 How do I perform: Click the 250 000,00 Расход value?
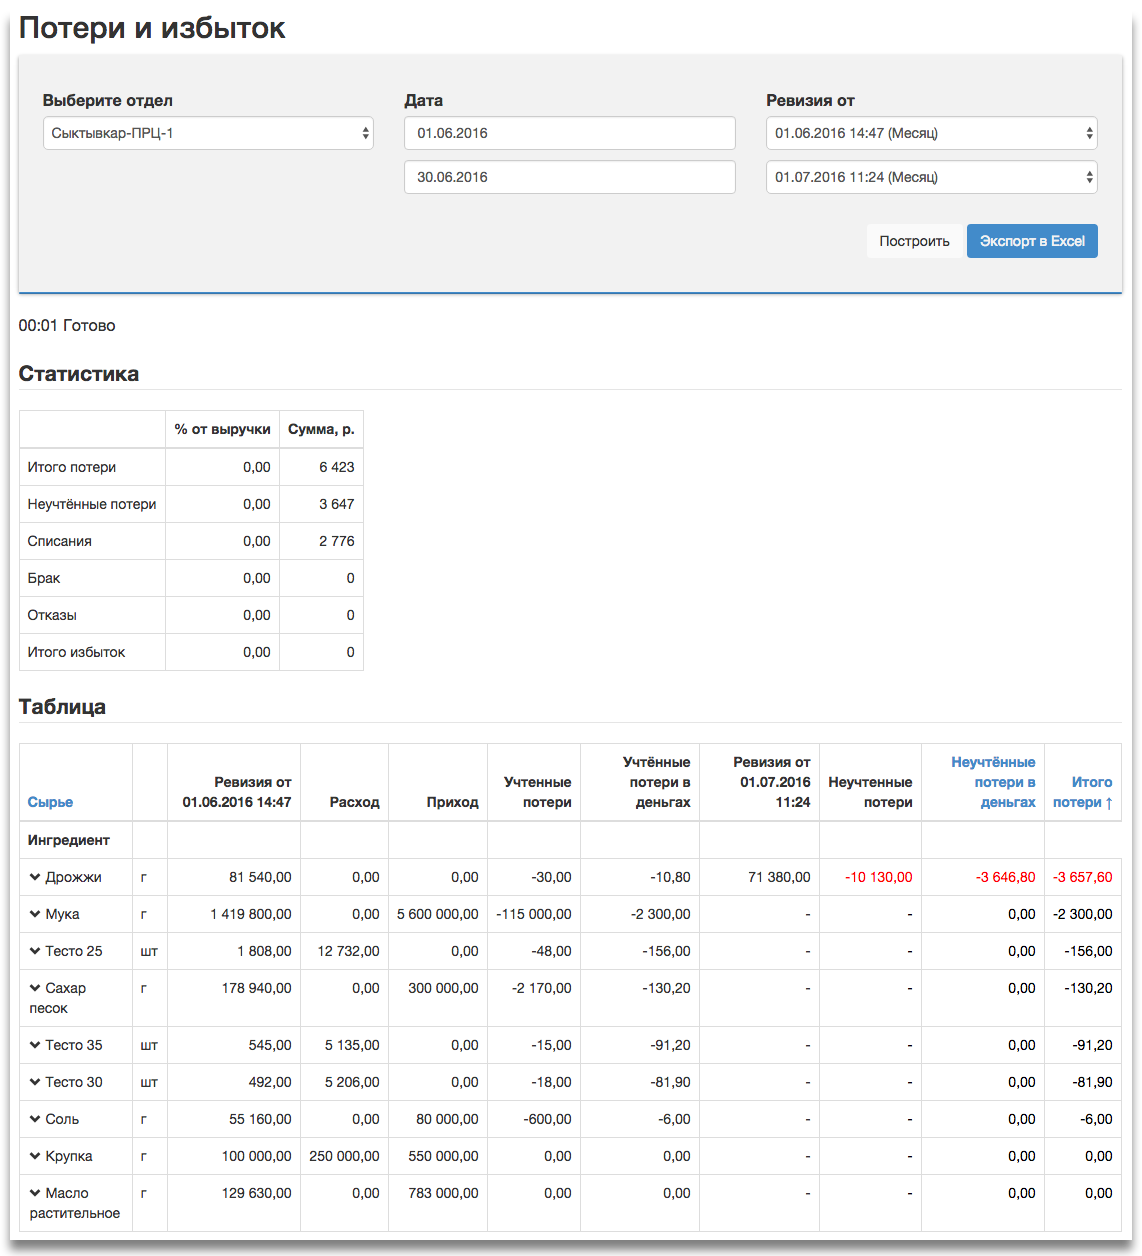[345, 1156]
